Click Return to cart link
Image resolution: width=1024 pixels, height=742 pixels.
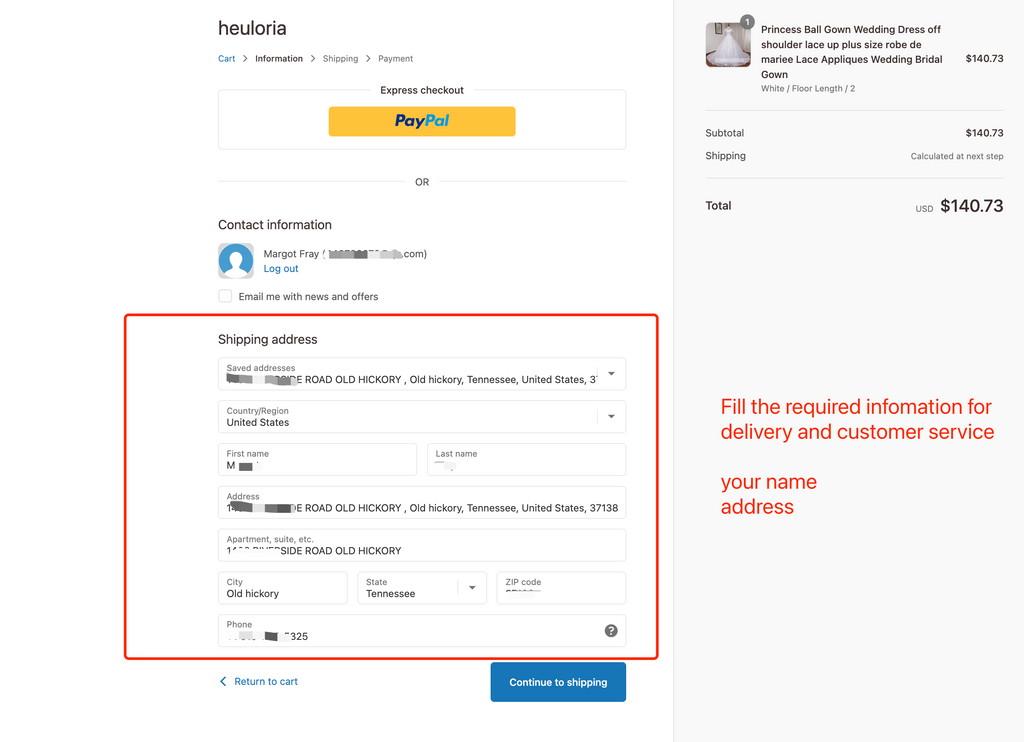[x=266, y=682]
